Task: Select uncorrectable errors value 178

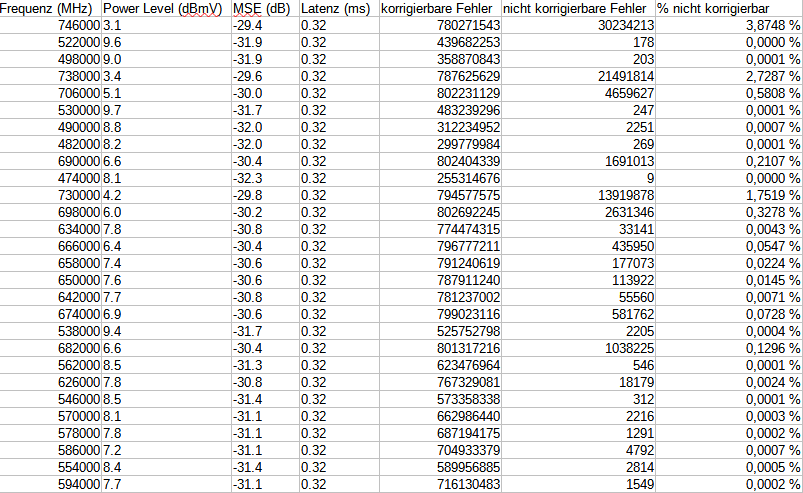Action: click(579, 42)
